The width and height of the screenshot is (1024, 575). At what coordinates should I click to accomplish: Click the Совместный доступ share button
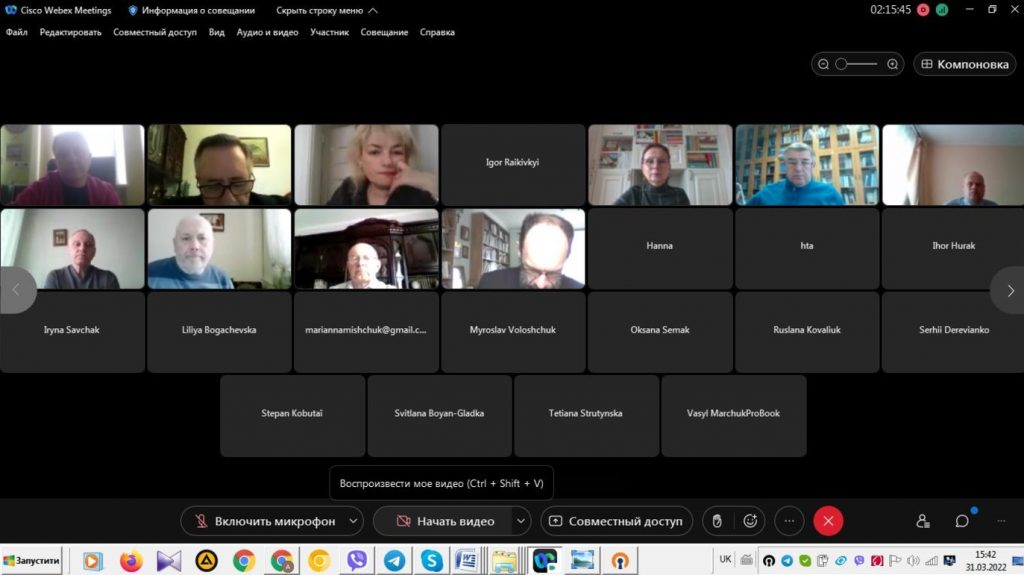[x=615, y=521]
